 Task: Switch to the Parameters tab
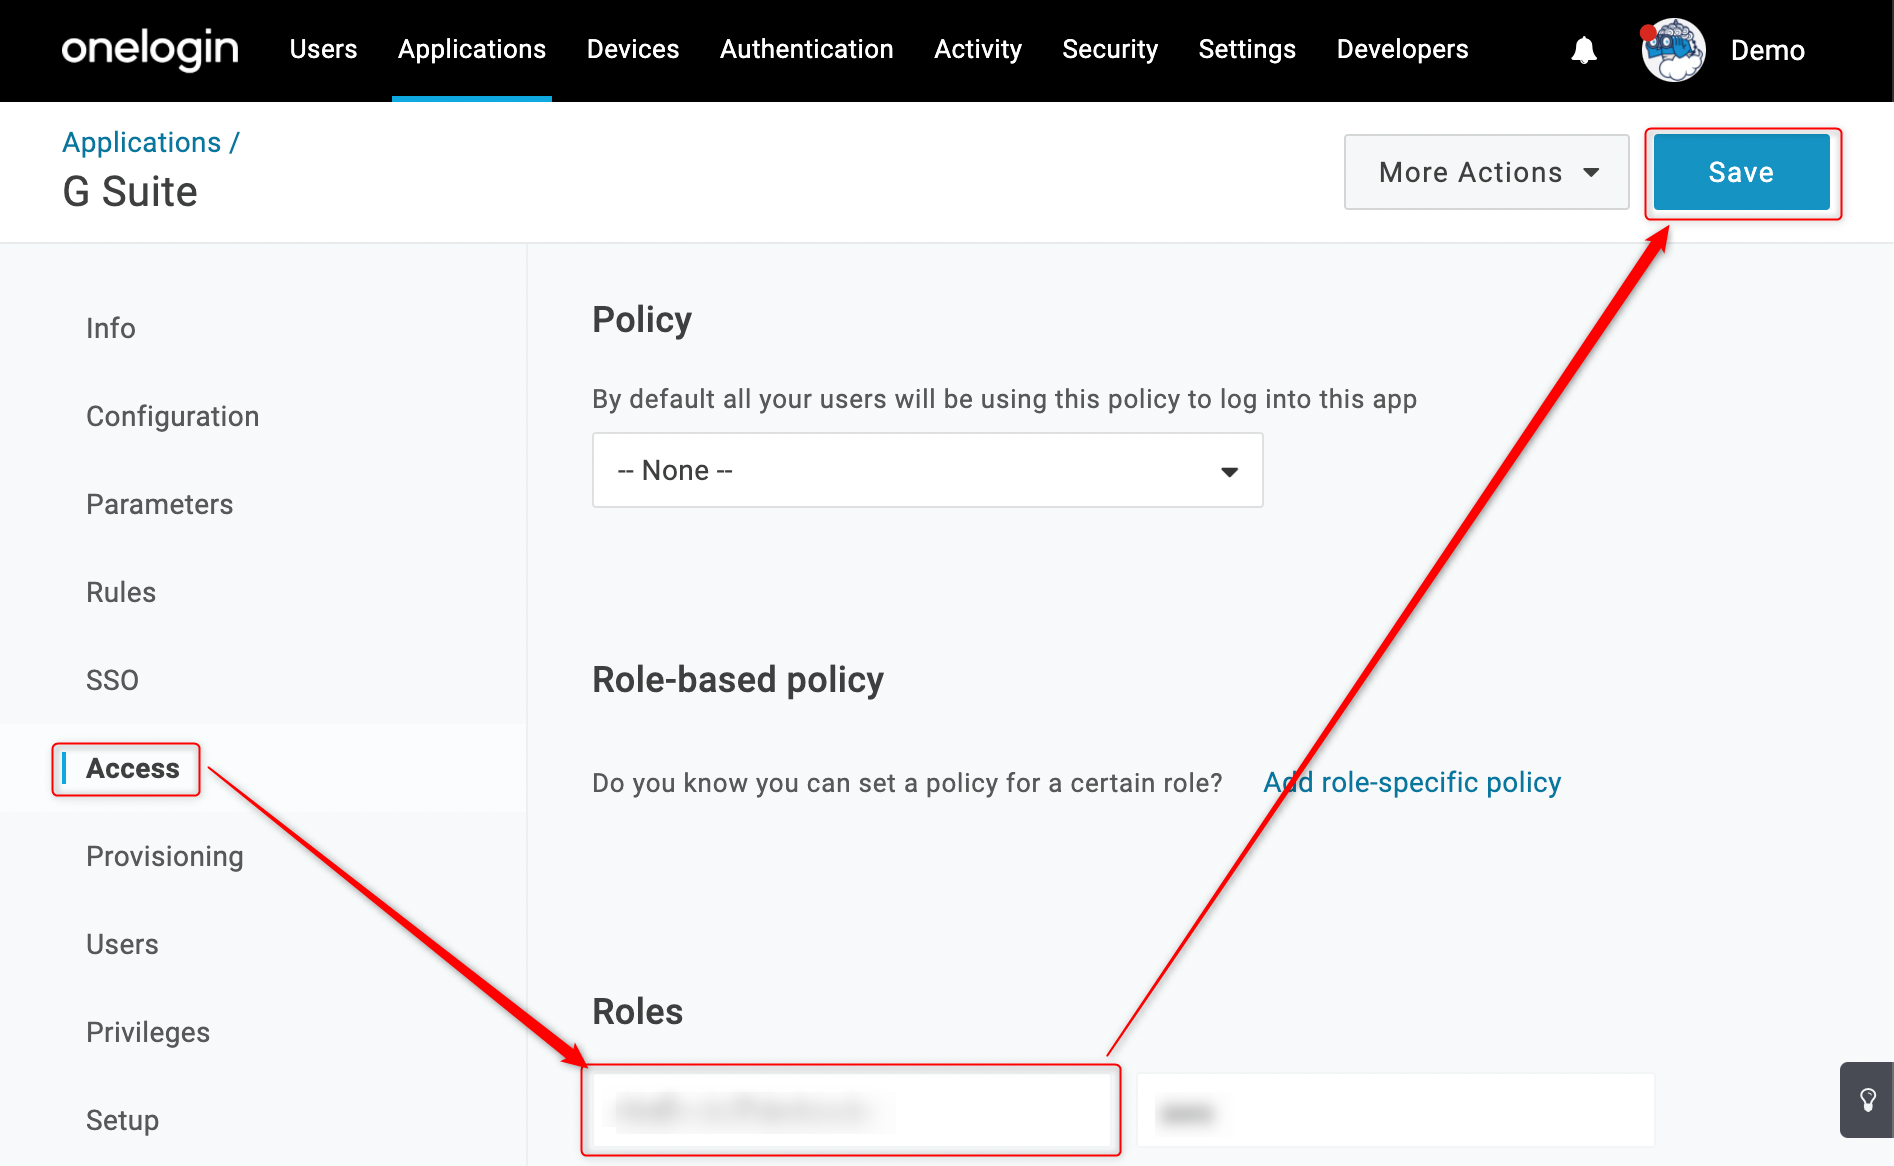pos(160,504)
